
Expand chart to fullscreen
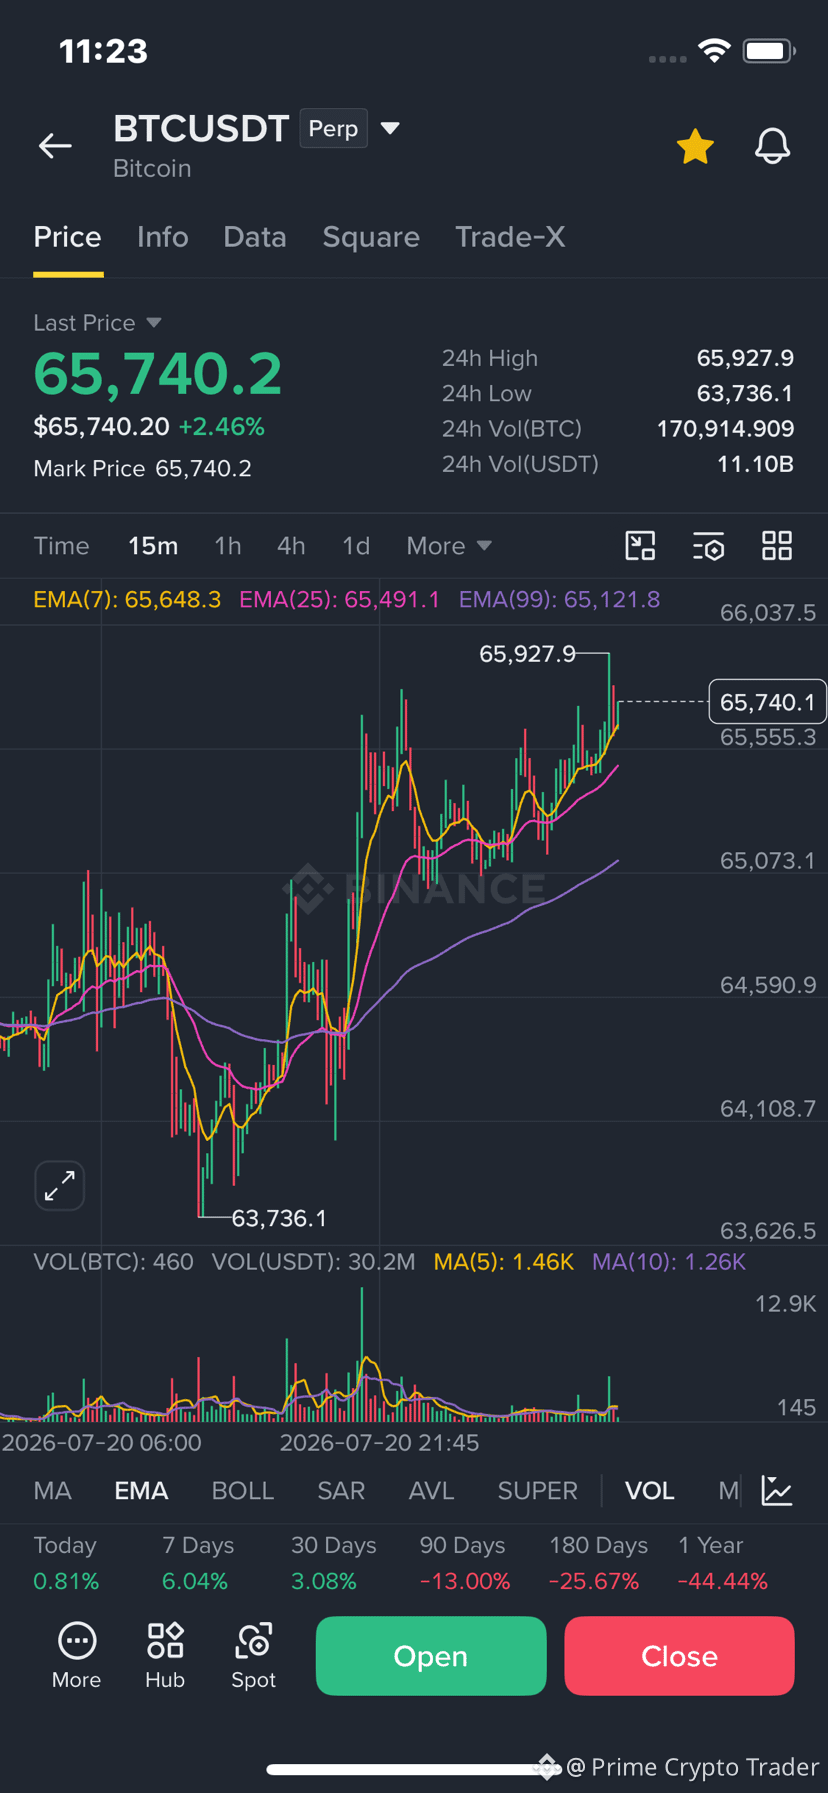[60, 1186]
